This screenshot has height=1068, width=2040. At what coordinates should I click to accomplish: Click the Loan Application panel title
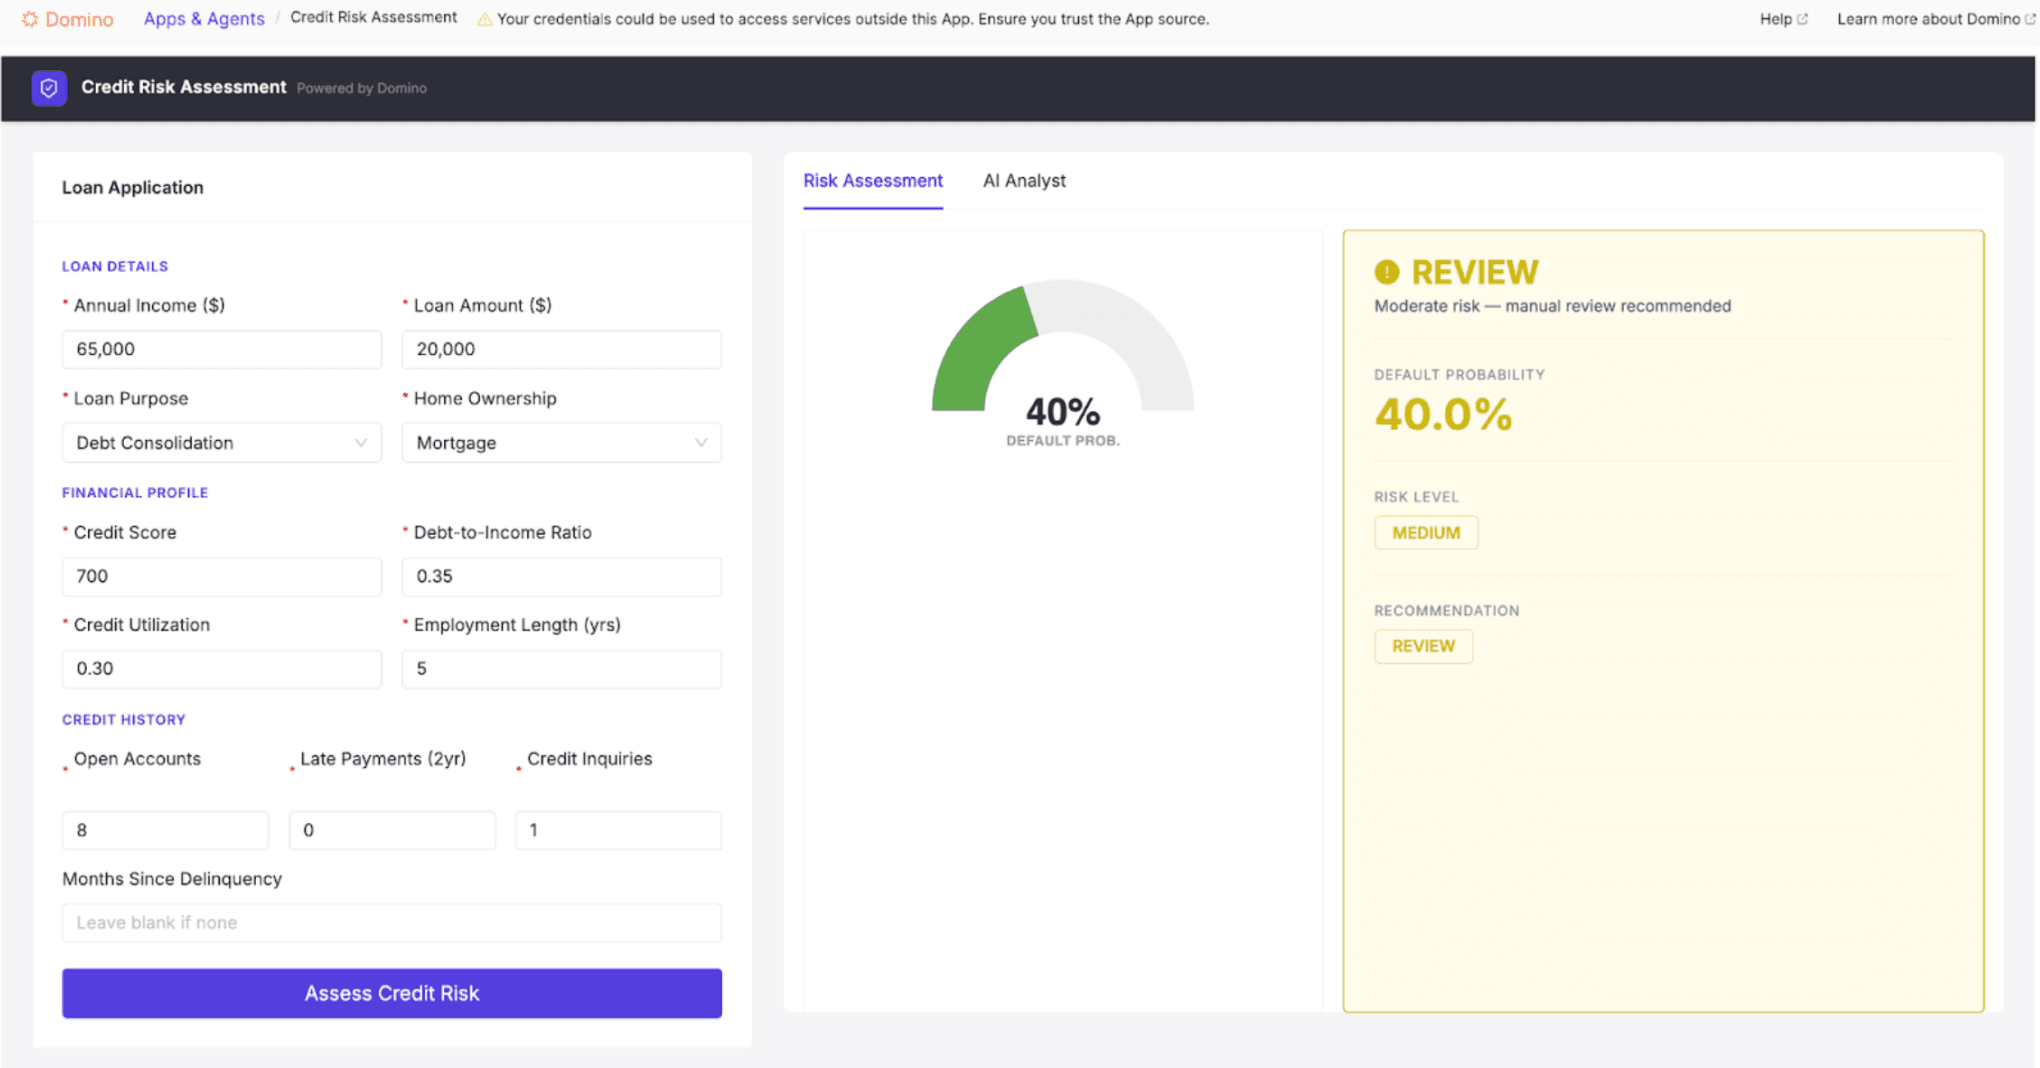coord(133,187)
